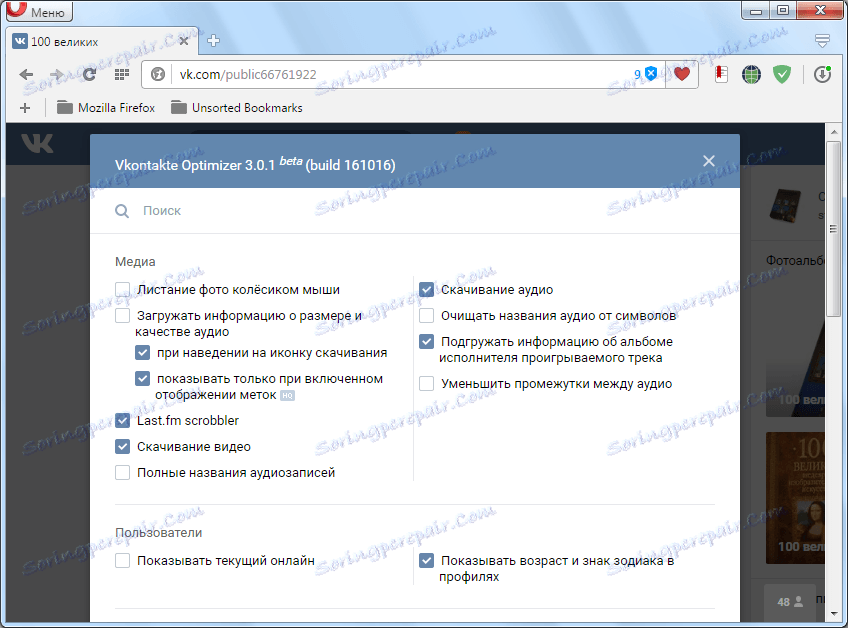
Task: Switch to the '100 великих' tab
Action: click(103, 42)
